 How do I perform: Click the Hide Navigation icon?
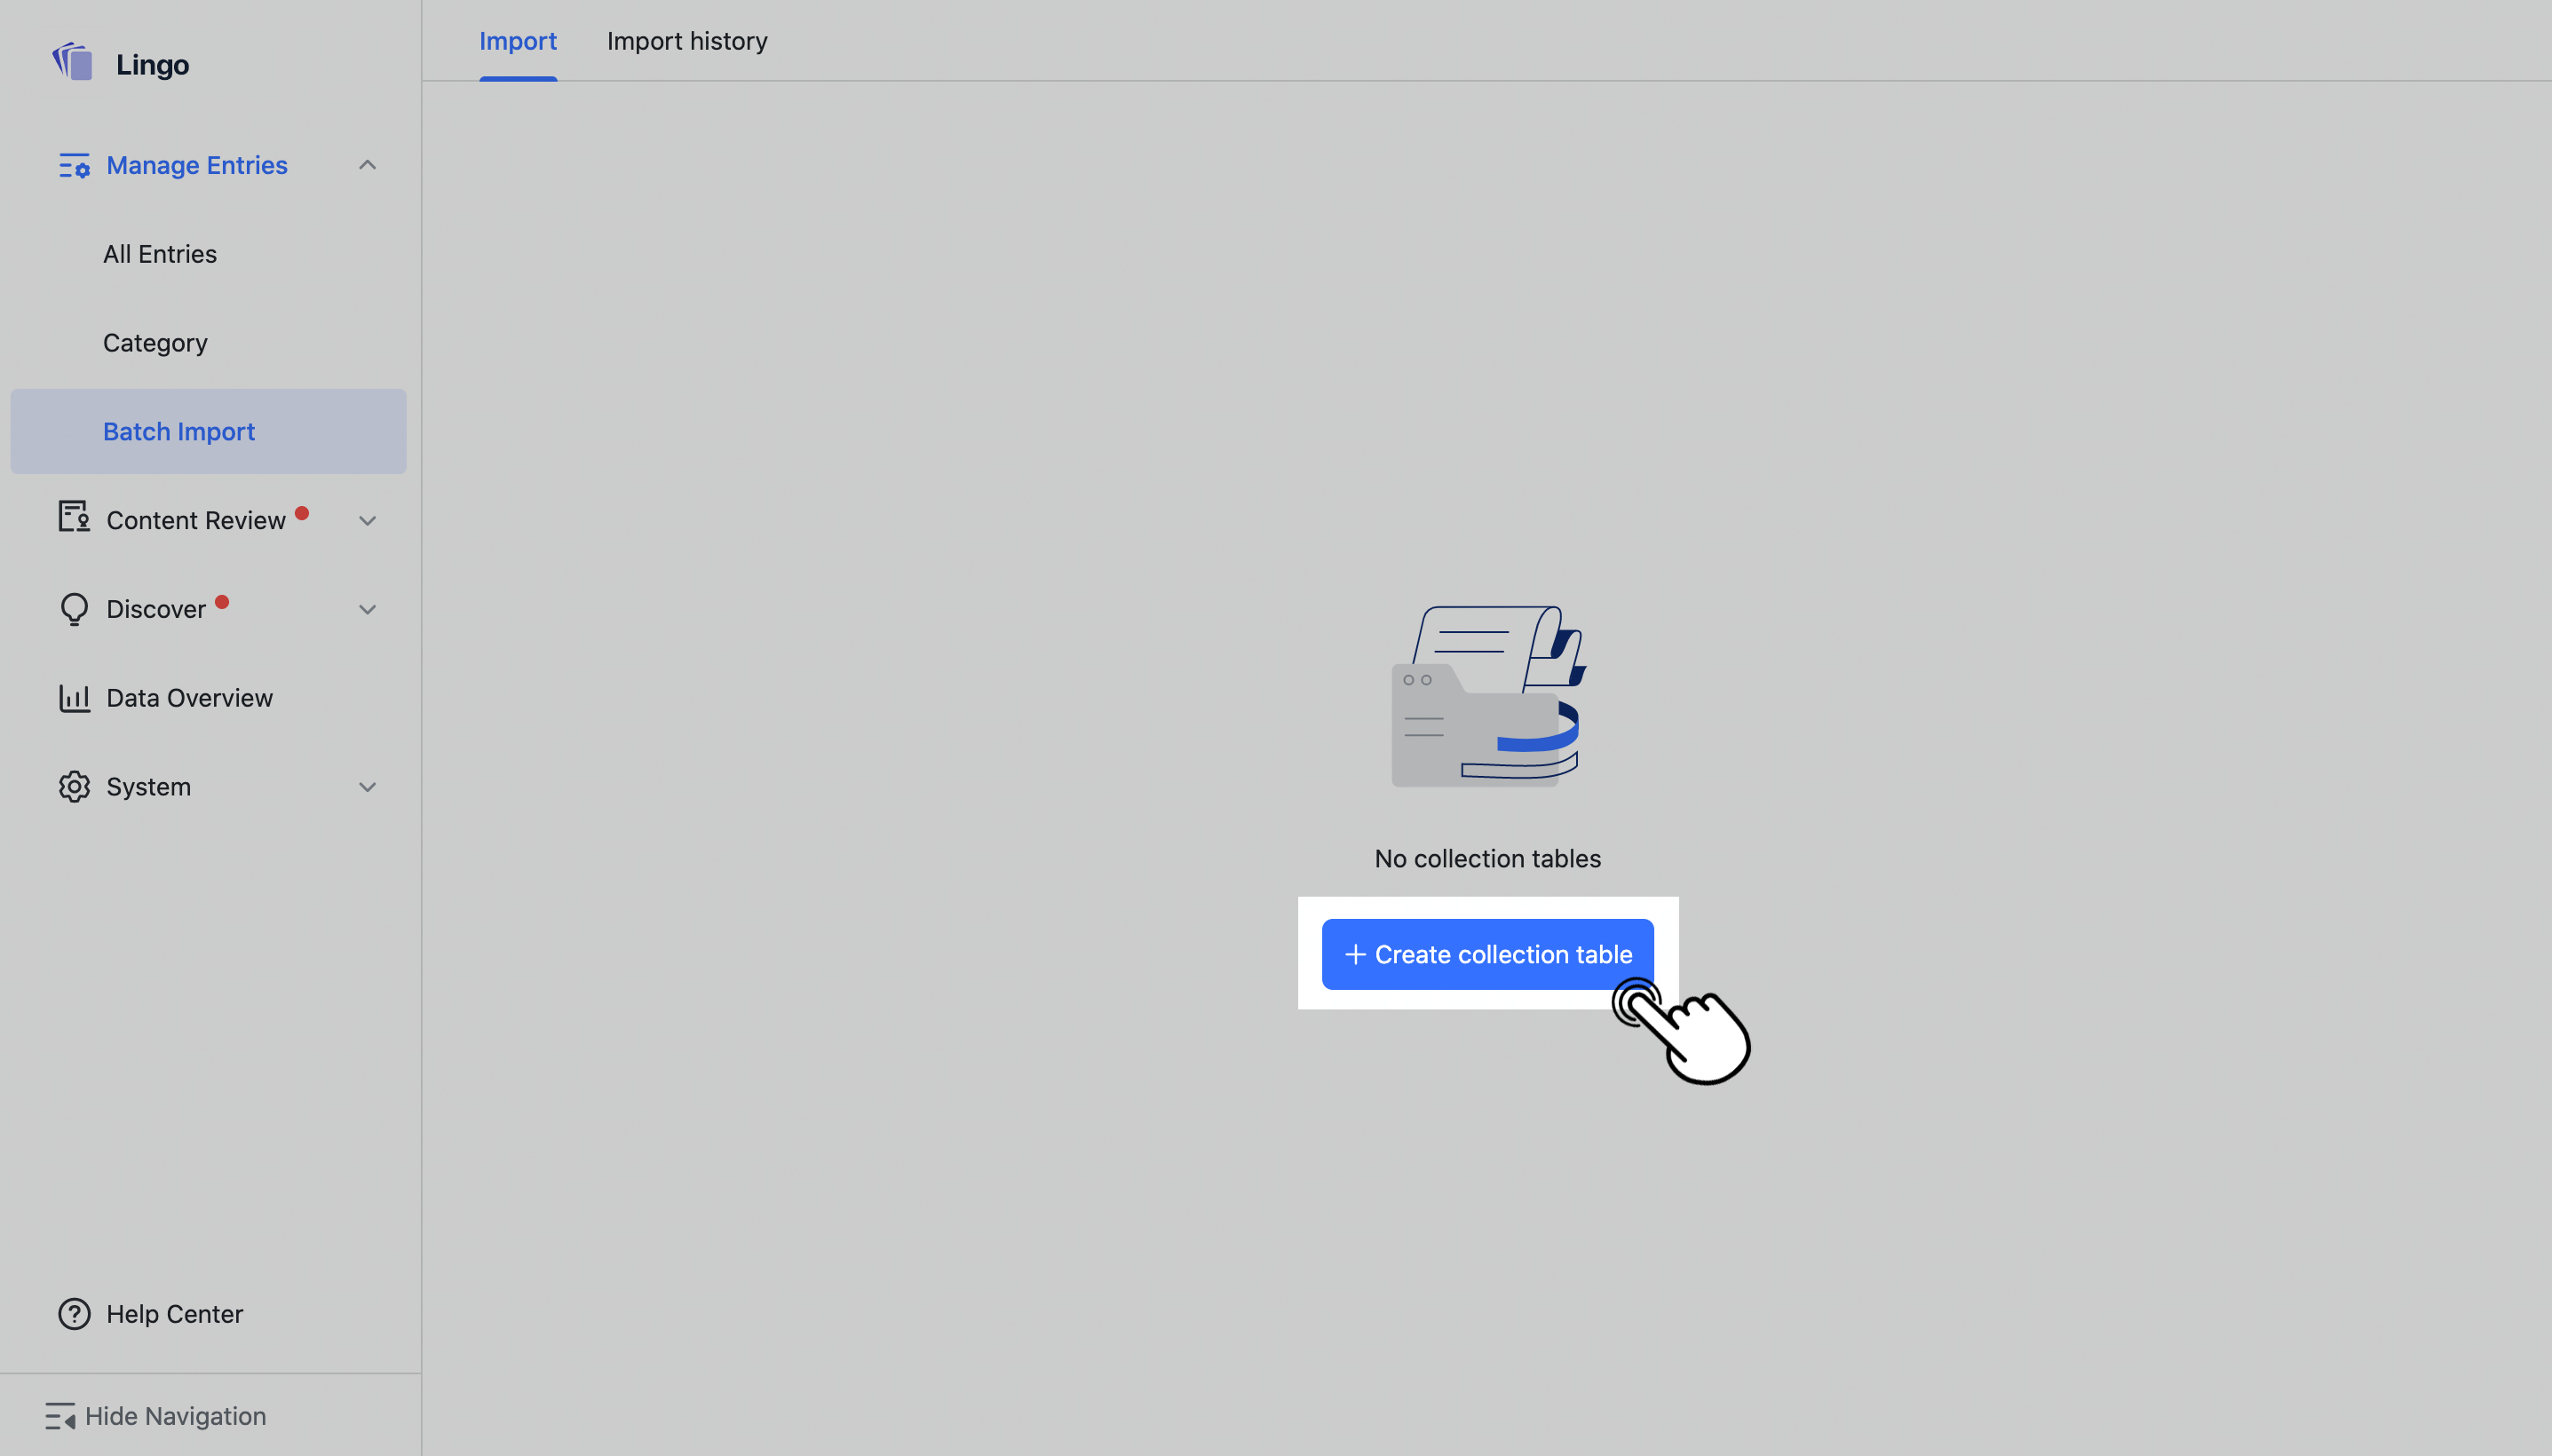point(61,1415)
